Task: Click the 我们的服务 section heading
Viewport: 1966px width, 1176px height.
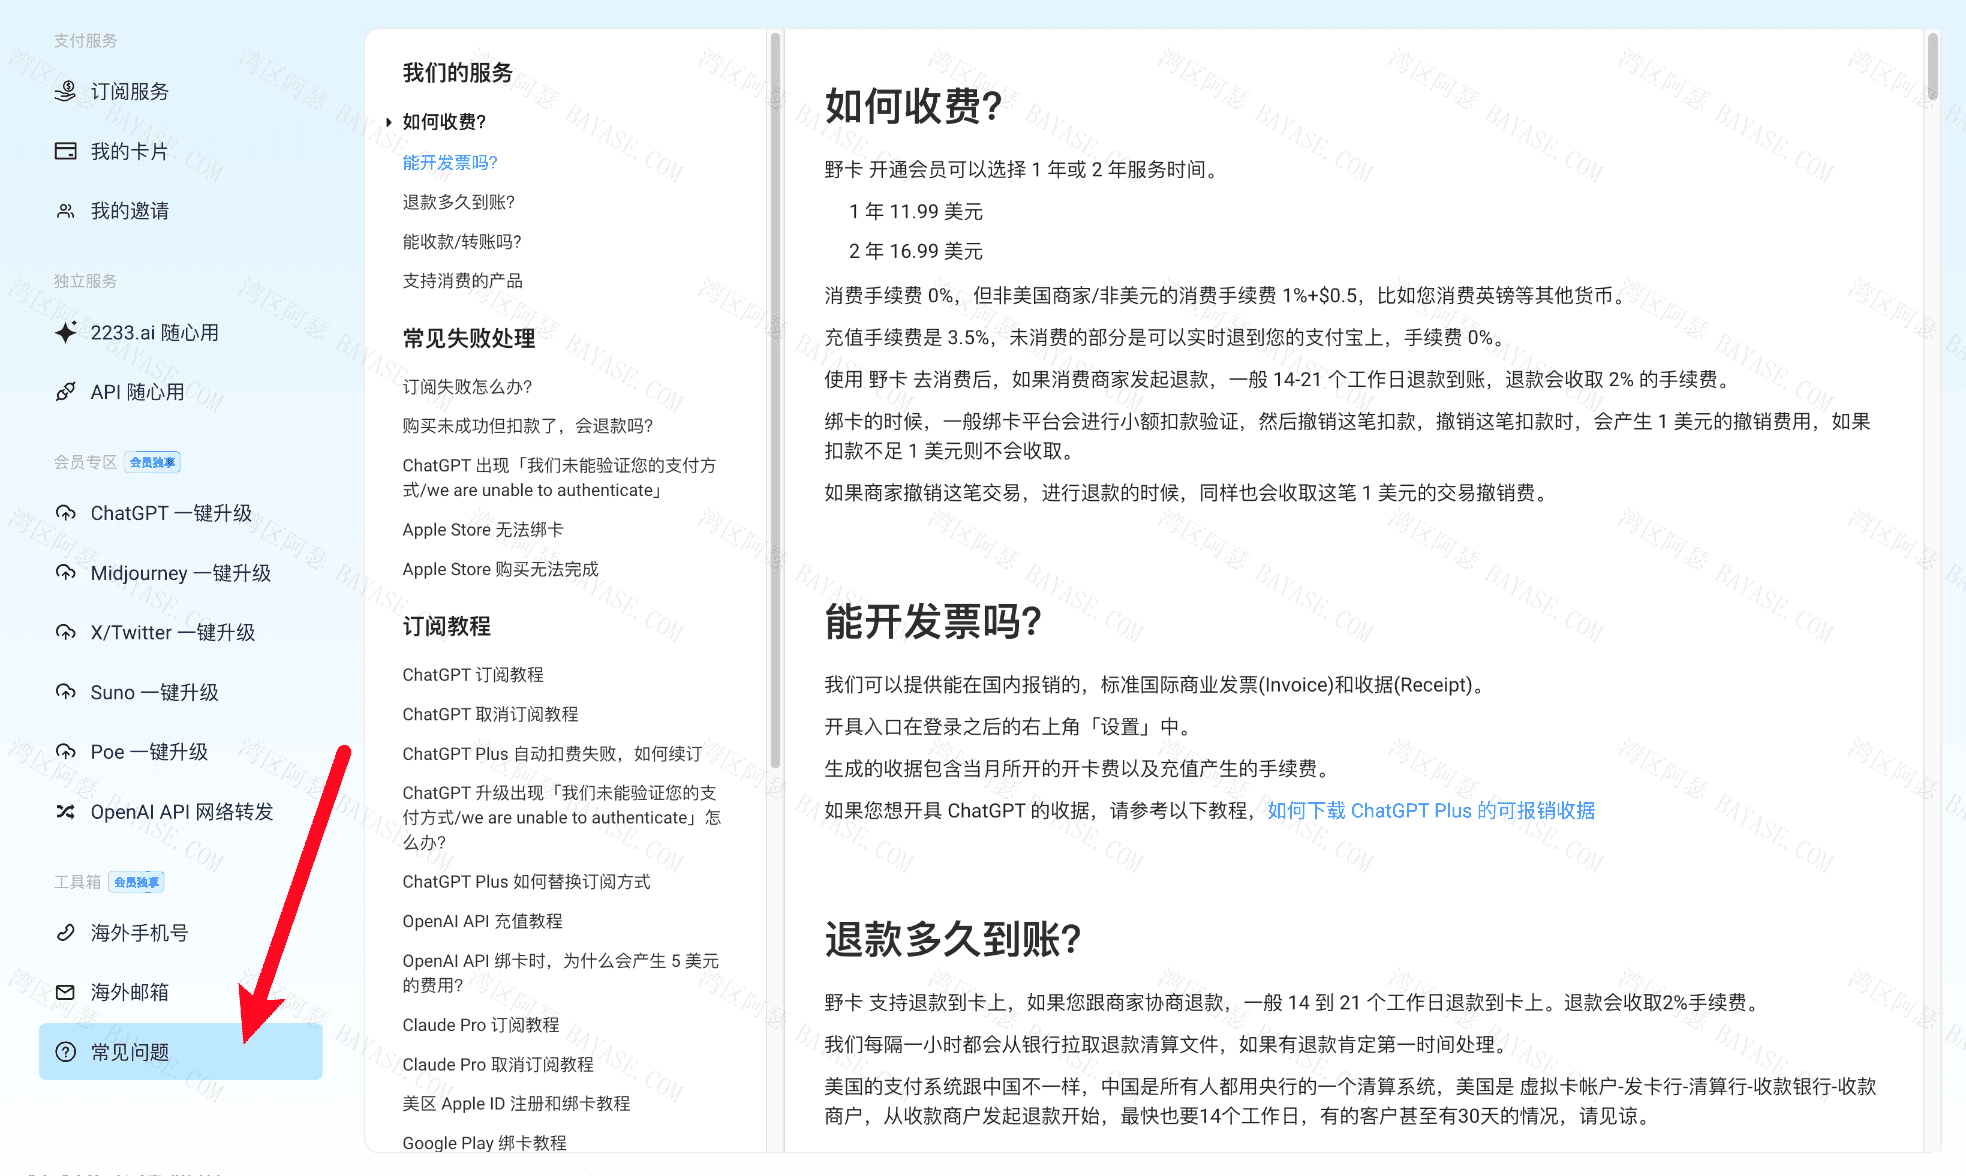Action: (x=458, y=72)
